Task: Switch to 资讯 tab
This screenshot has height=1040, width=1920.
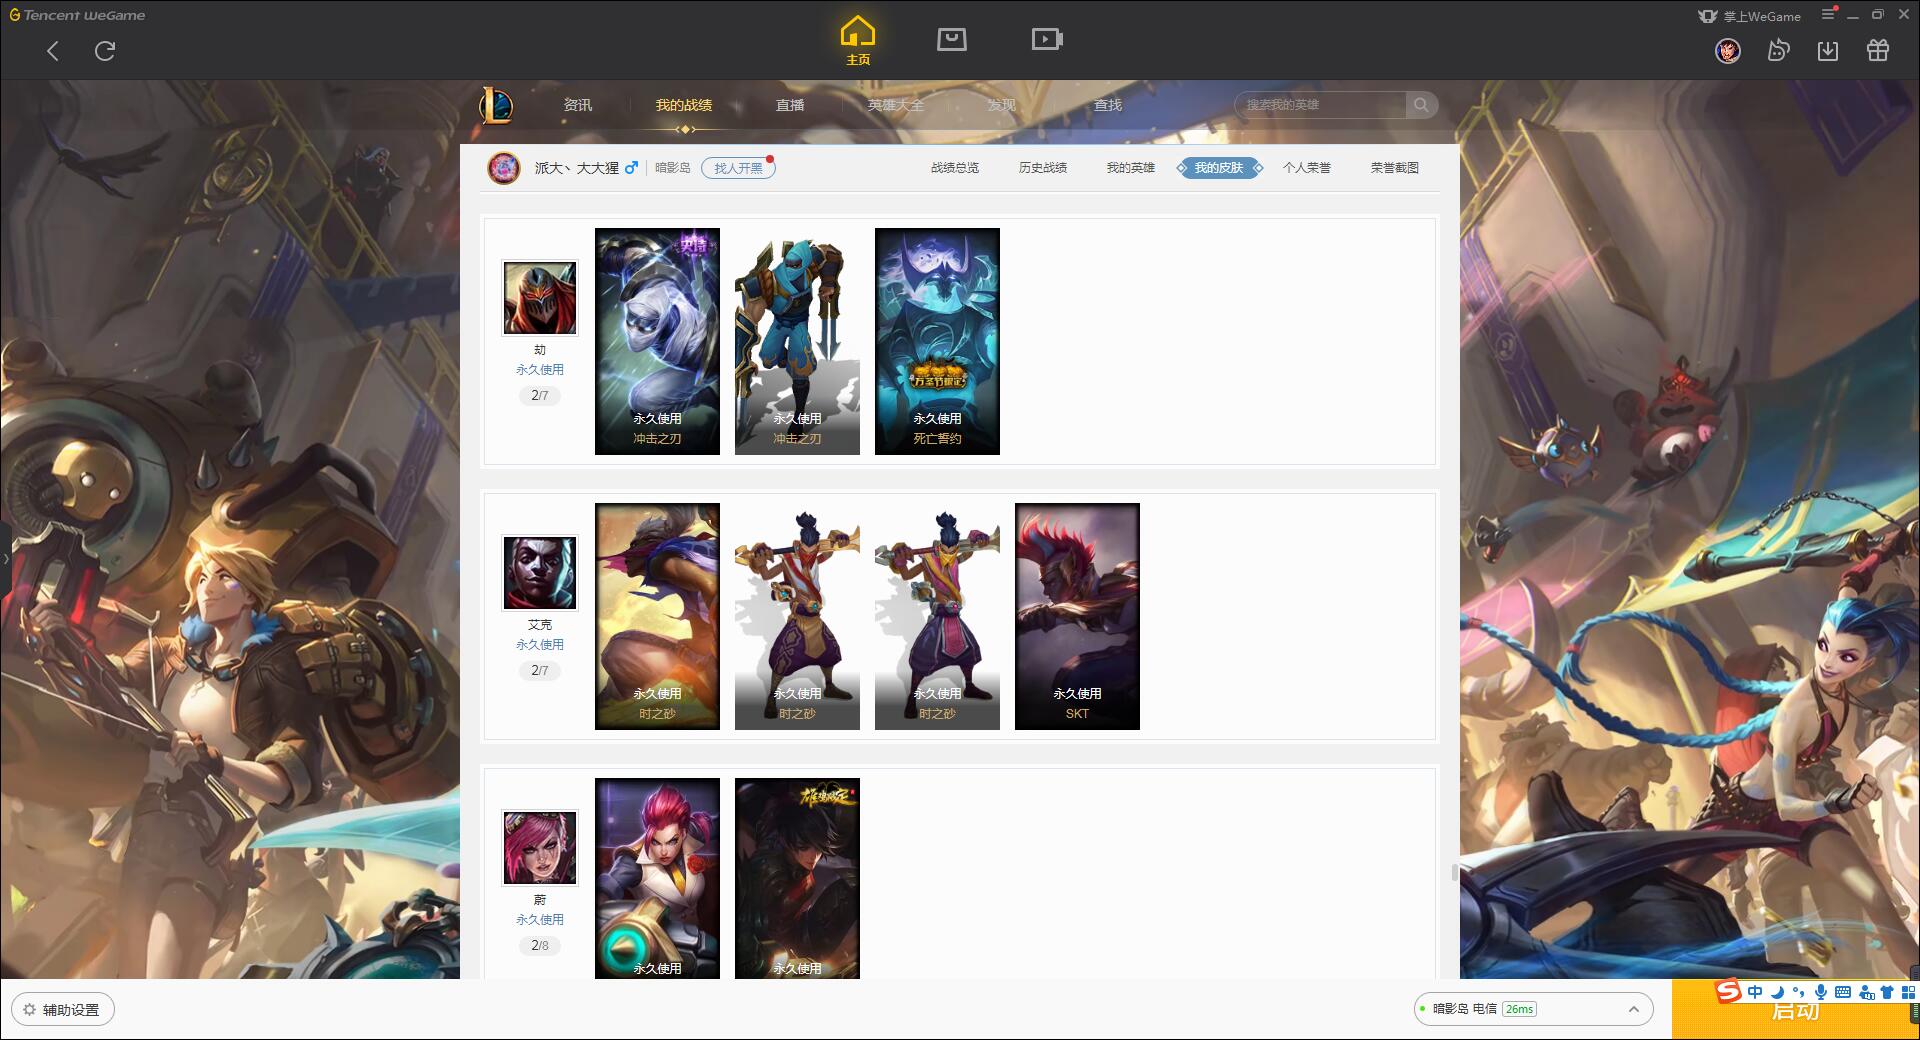Action: pyautogui.click(x=578, y=105)
